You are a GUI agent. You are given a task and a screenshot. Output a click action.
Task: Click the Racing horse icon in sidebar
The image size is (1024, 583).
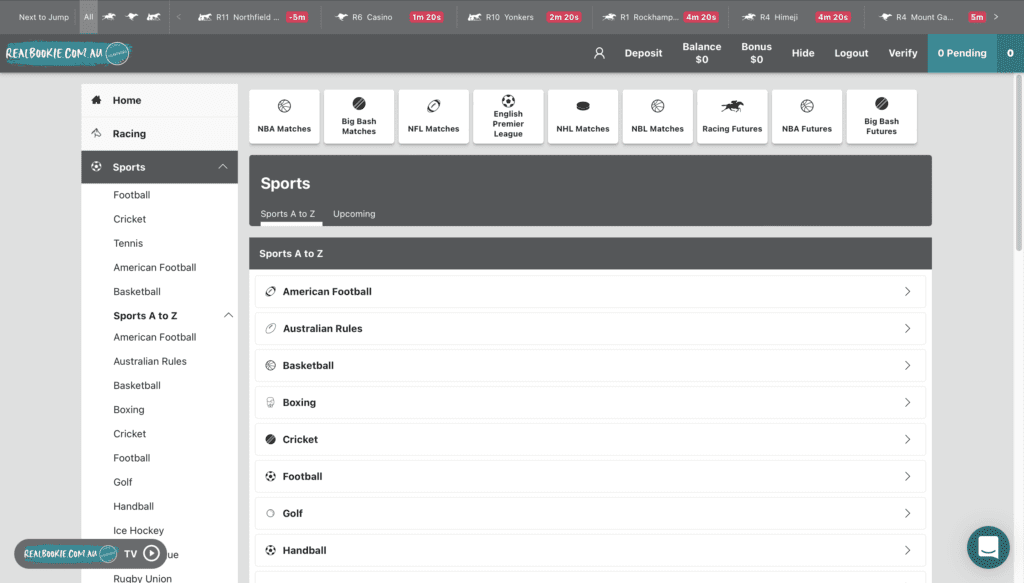click(97, 133)
